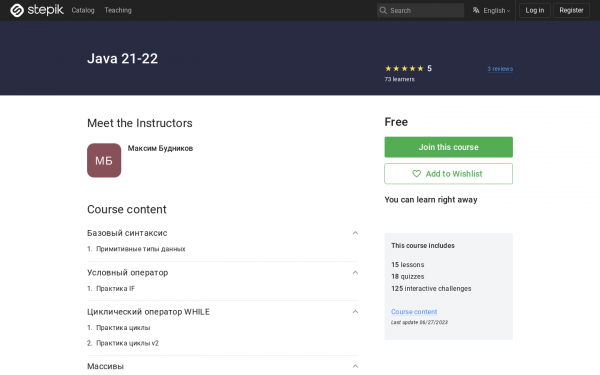
Task: Click the 18 quizzes text
Action: (x=408, y=277)
